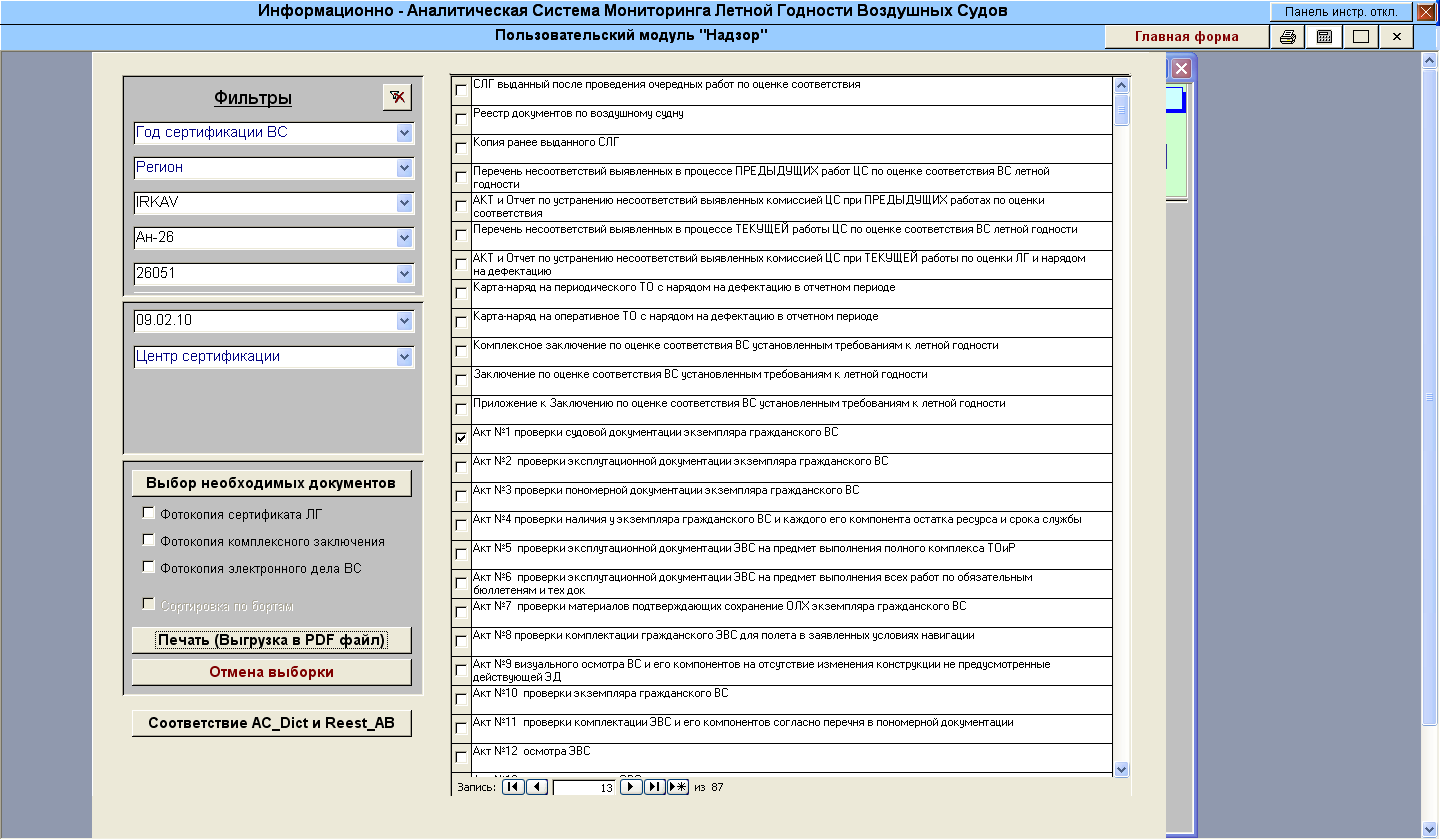Click the small × button beside rectangle icon

coord(1396,37)
